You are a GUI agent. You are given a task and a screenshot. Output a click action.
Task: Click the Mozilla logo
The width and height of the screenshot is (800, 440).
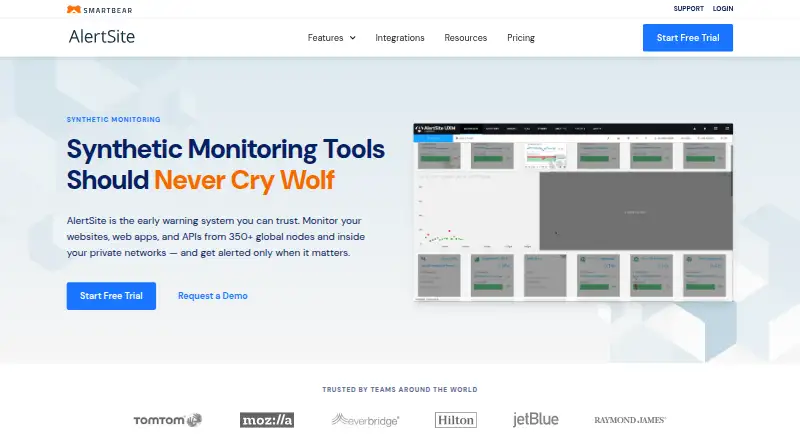[x=267, y=420]
